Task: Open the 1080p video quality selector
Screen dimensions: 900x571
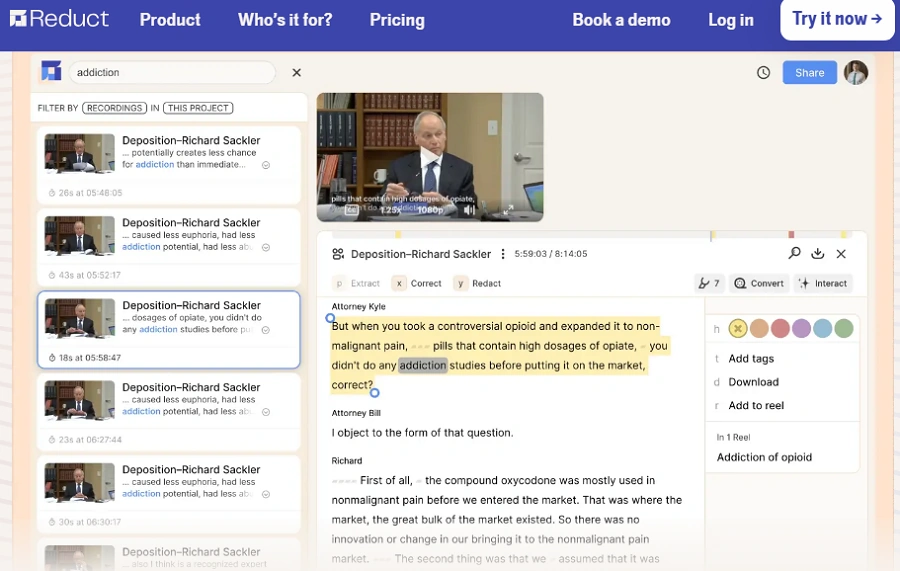Action: [430, 210]
